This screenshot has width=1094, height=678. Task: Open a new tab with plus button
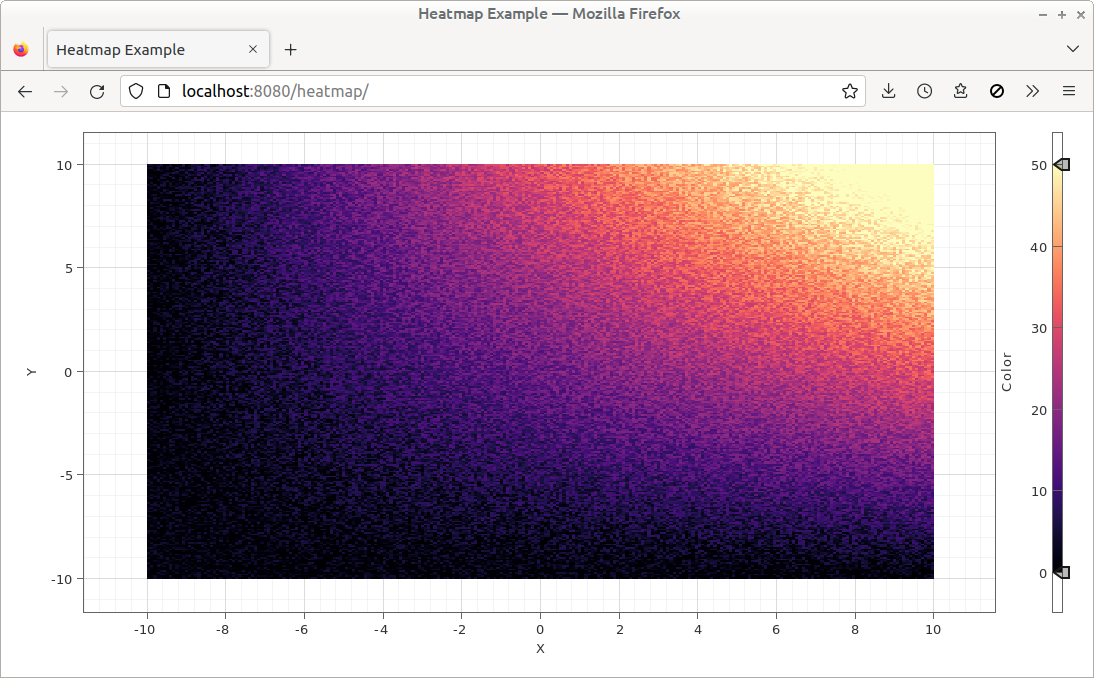click(x=290, y=50)
